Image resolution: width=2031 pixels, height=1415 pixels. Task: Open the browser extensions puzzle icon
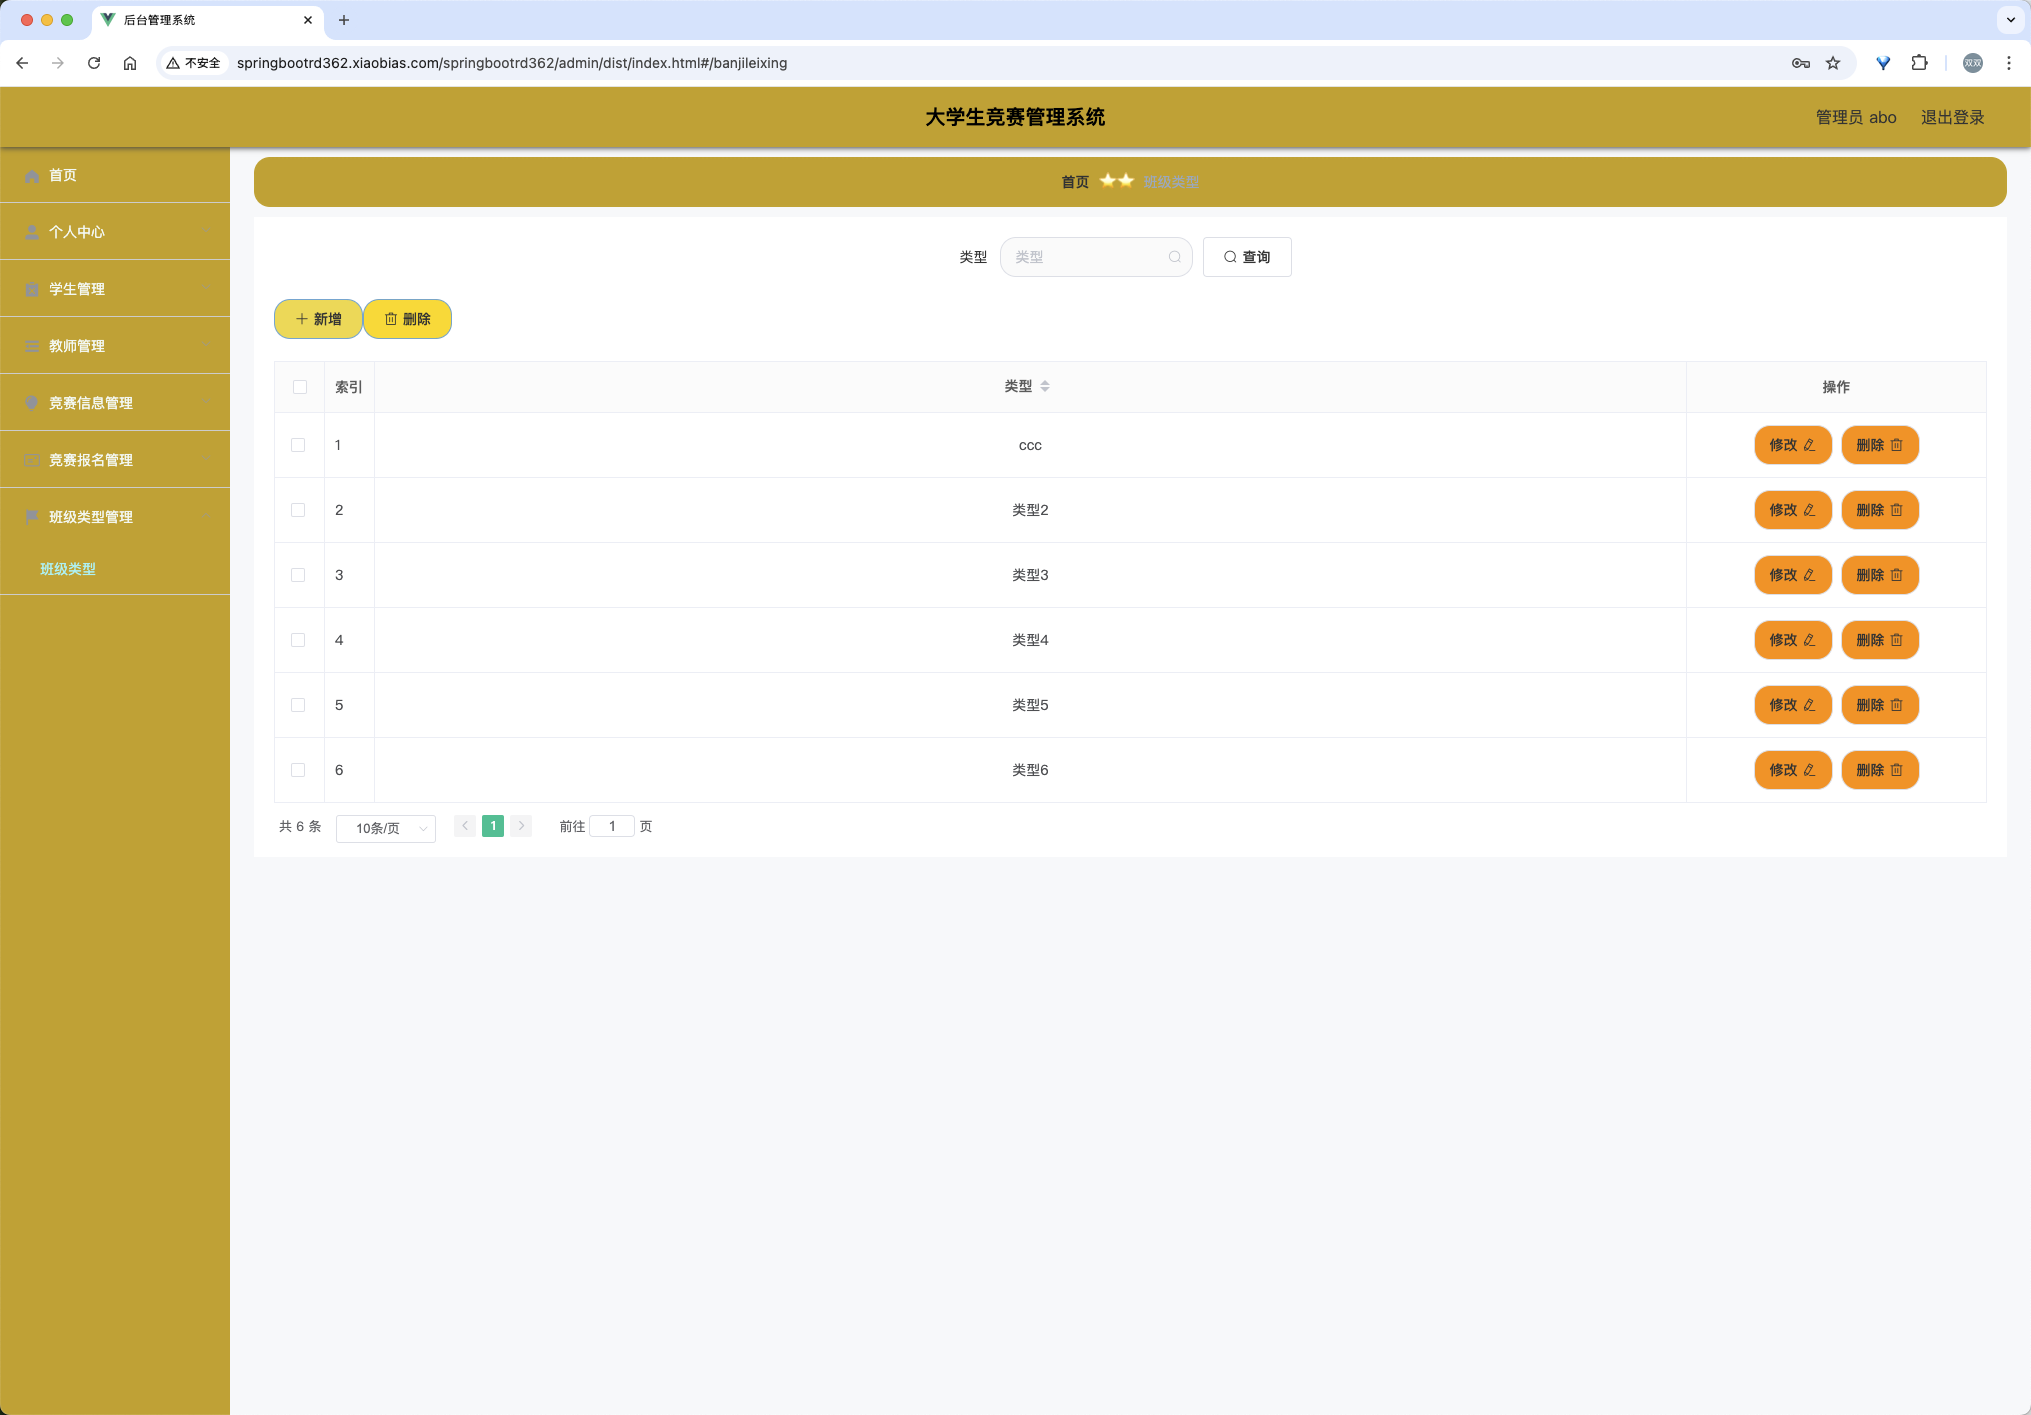(x=1919, y=63)
